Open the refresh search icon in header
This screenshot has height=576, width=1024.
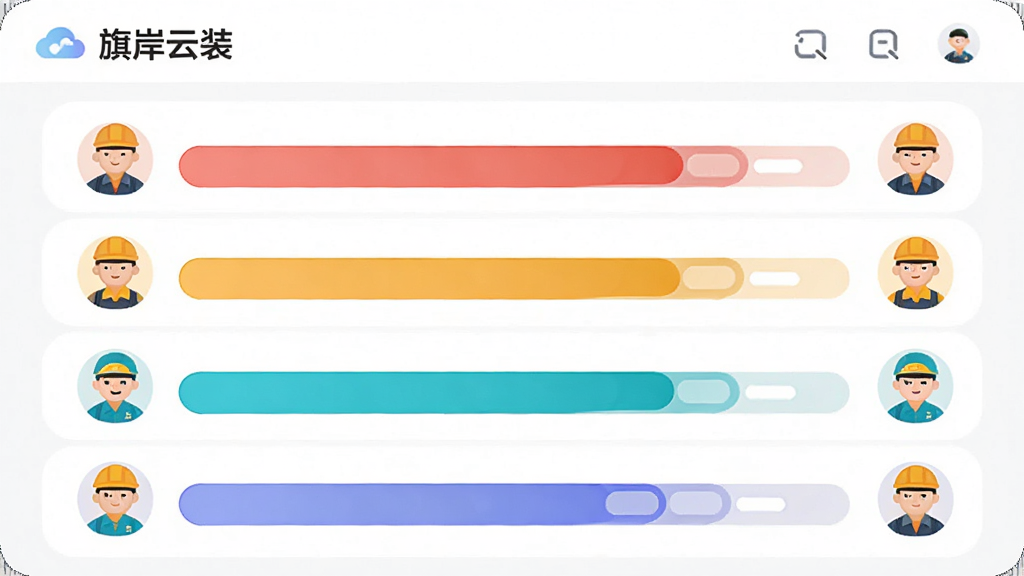(810, 44)
